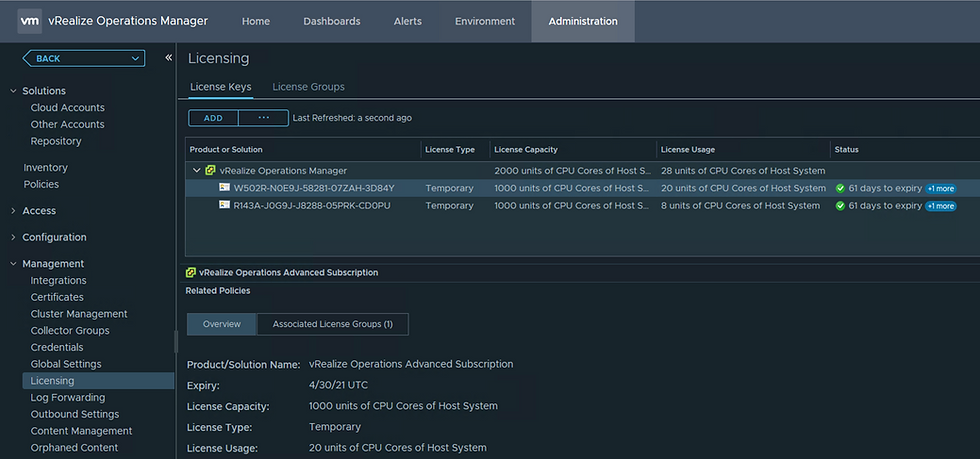Image resolution: width=980 pixels, height=459 pixels.
Task: Expand the Access section
Action: pos(14,211)
